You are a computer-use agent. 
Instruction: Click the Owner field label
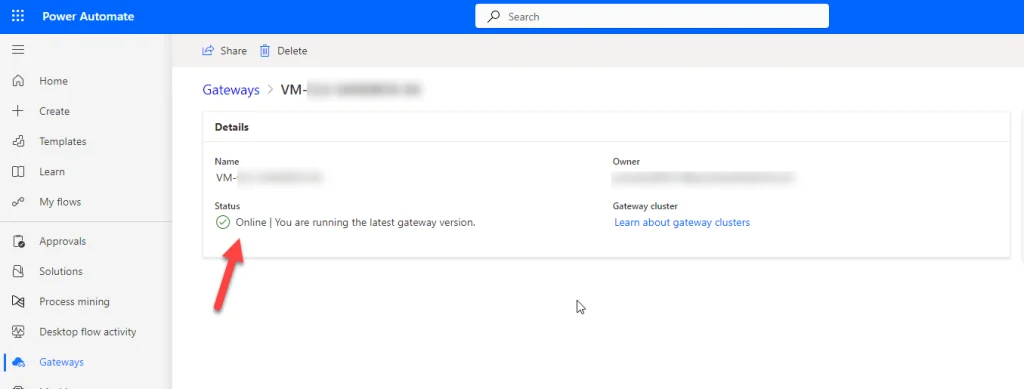(626, 161)
